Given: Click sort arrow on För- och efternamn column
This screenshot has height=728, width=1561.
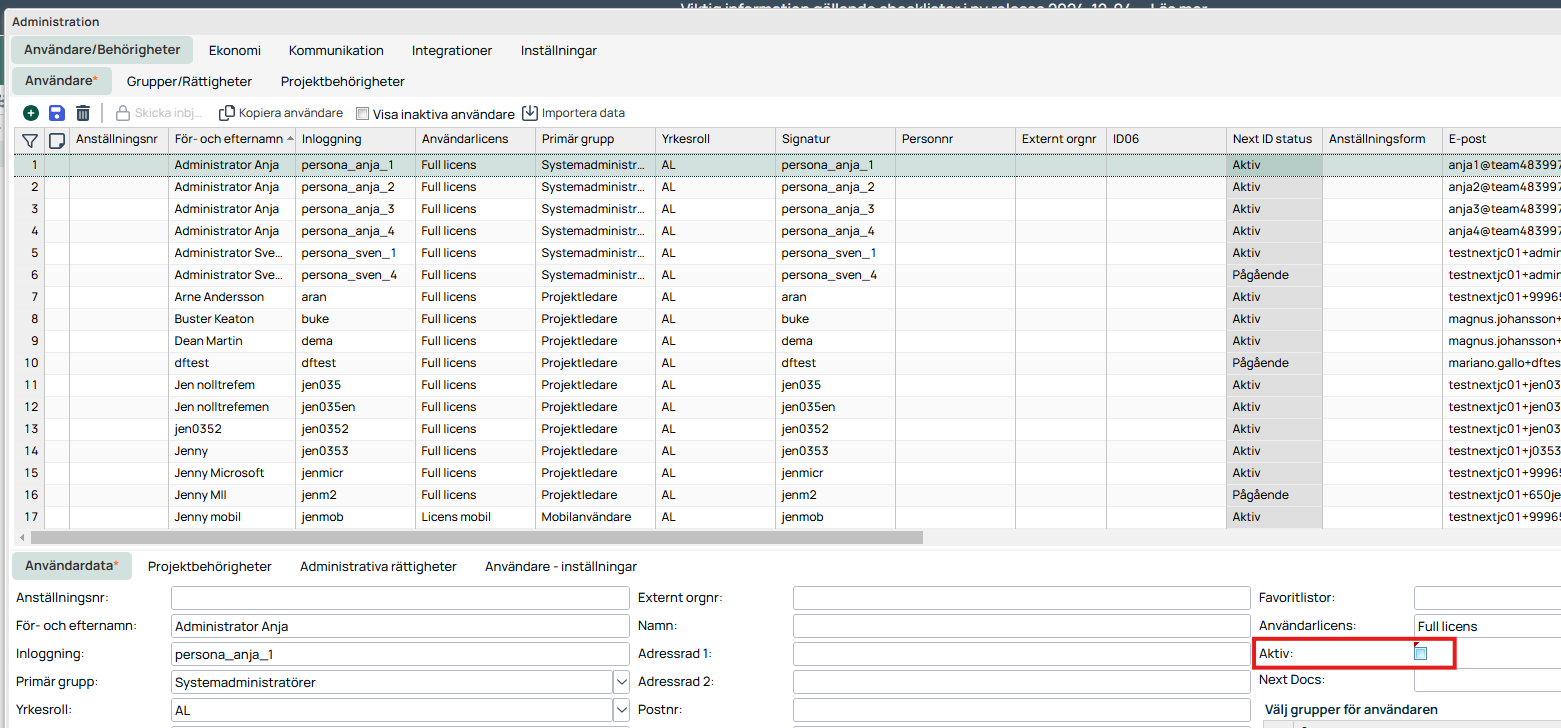Looking at the screenshot, I should 290,139.
